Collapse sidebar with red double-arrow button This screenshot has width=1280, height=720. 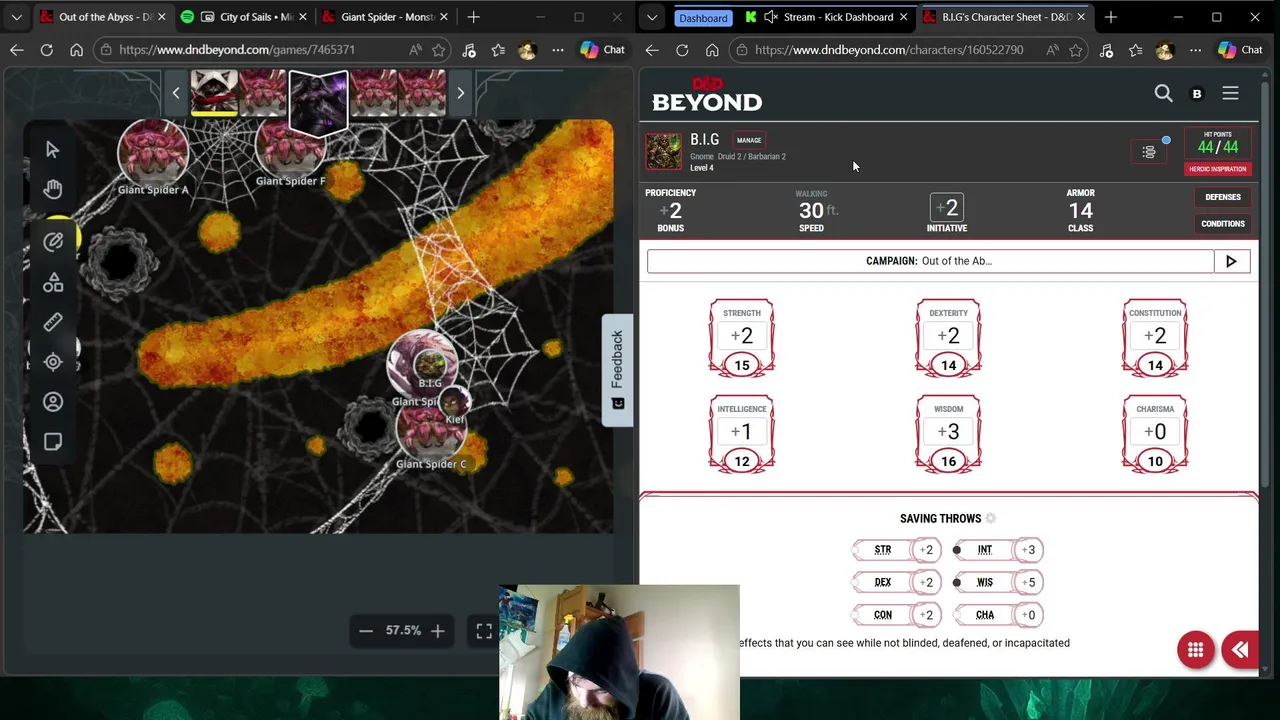click(x=1241, y=650)
